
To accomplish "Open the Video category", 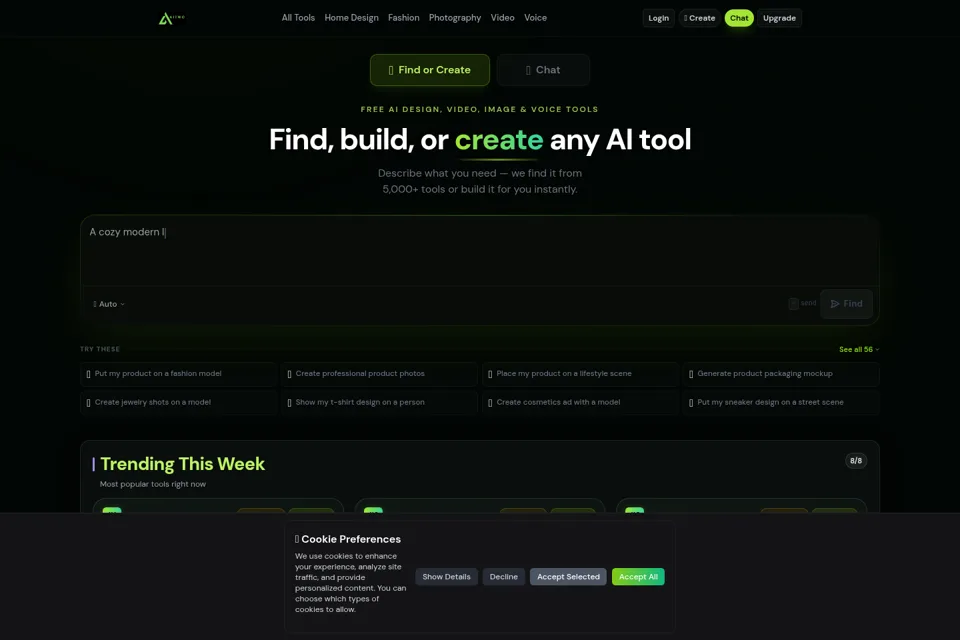I will pyautogui.click(x=503, y=18).
